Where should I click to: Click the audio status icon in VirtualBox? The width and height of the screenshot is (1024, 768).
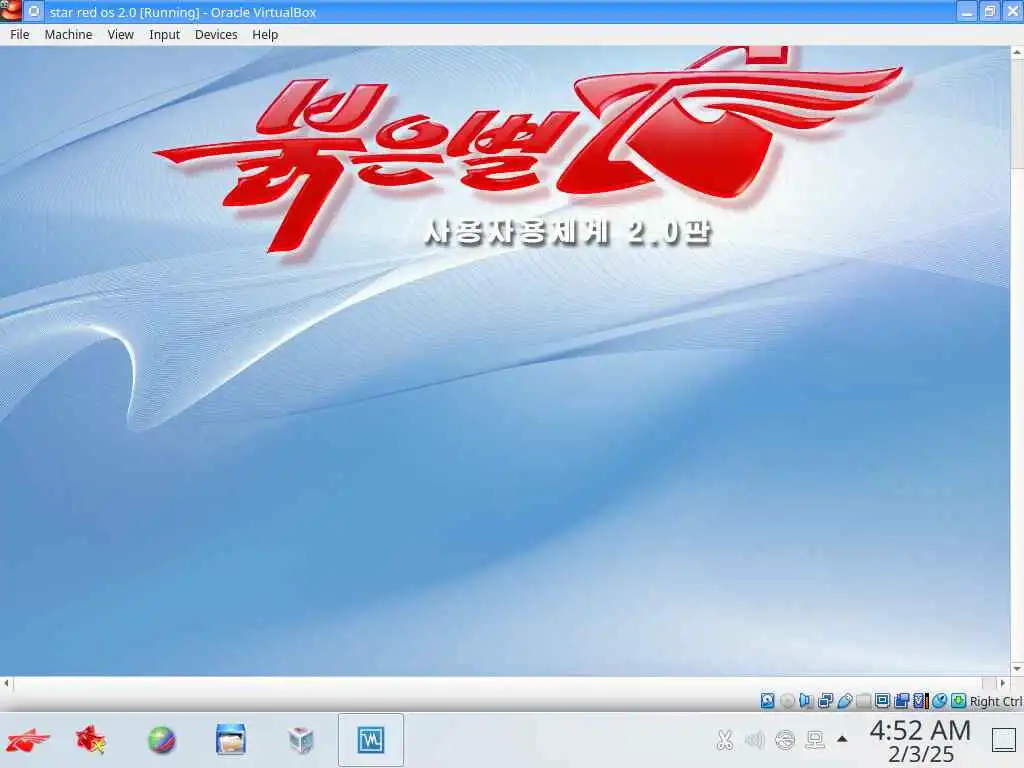806,701
